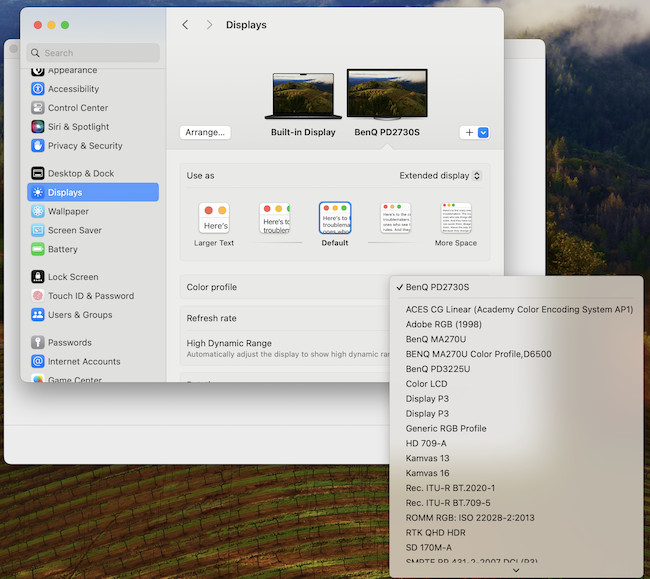
Task: Select the Displays sun icon
Action: (x=38, y=192)
